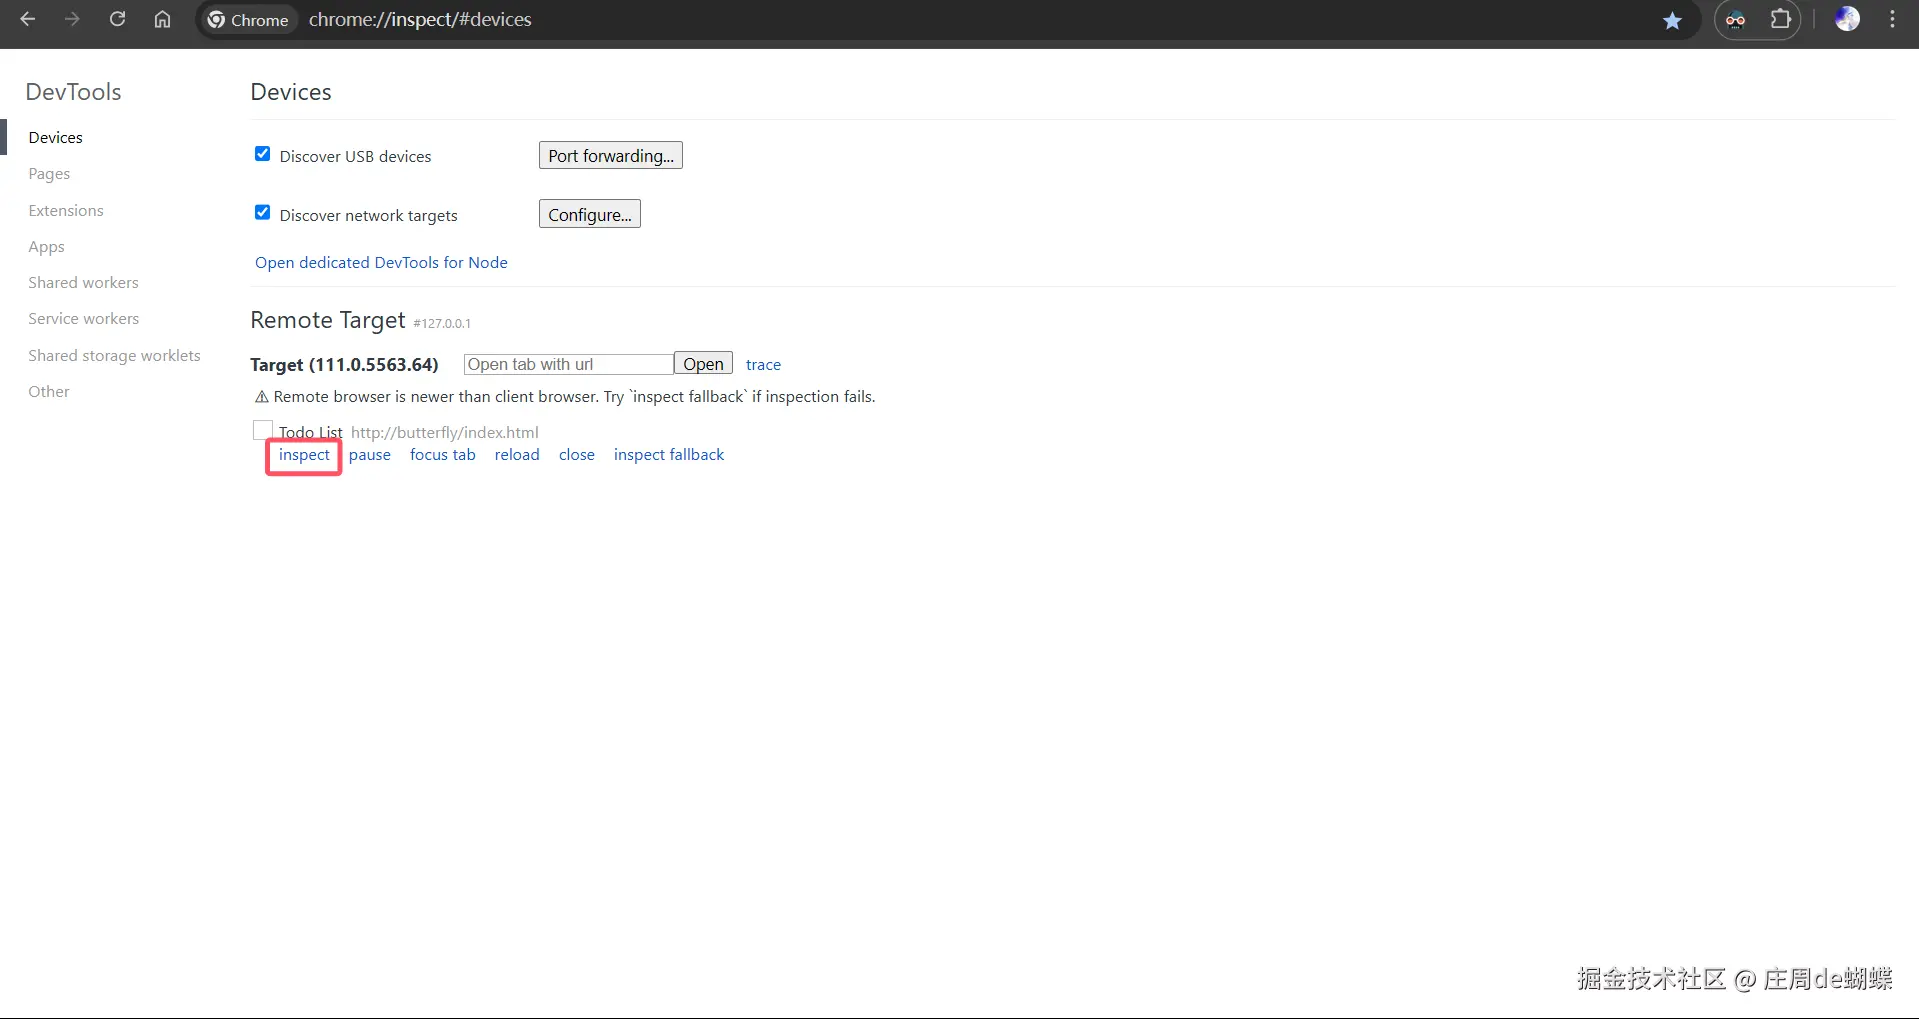Open the profile avatar menu
This screenshot has height=1019, width=1919.
[1847, 19]
